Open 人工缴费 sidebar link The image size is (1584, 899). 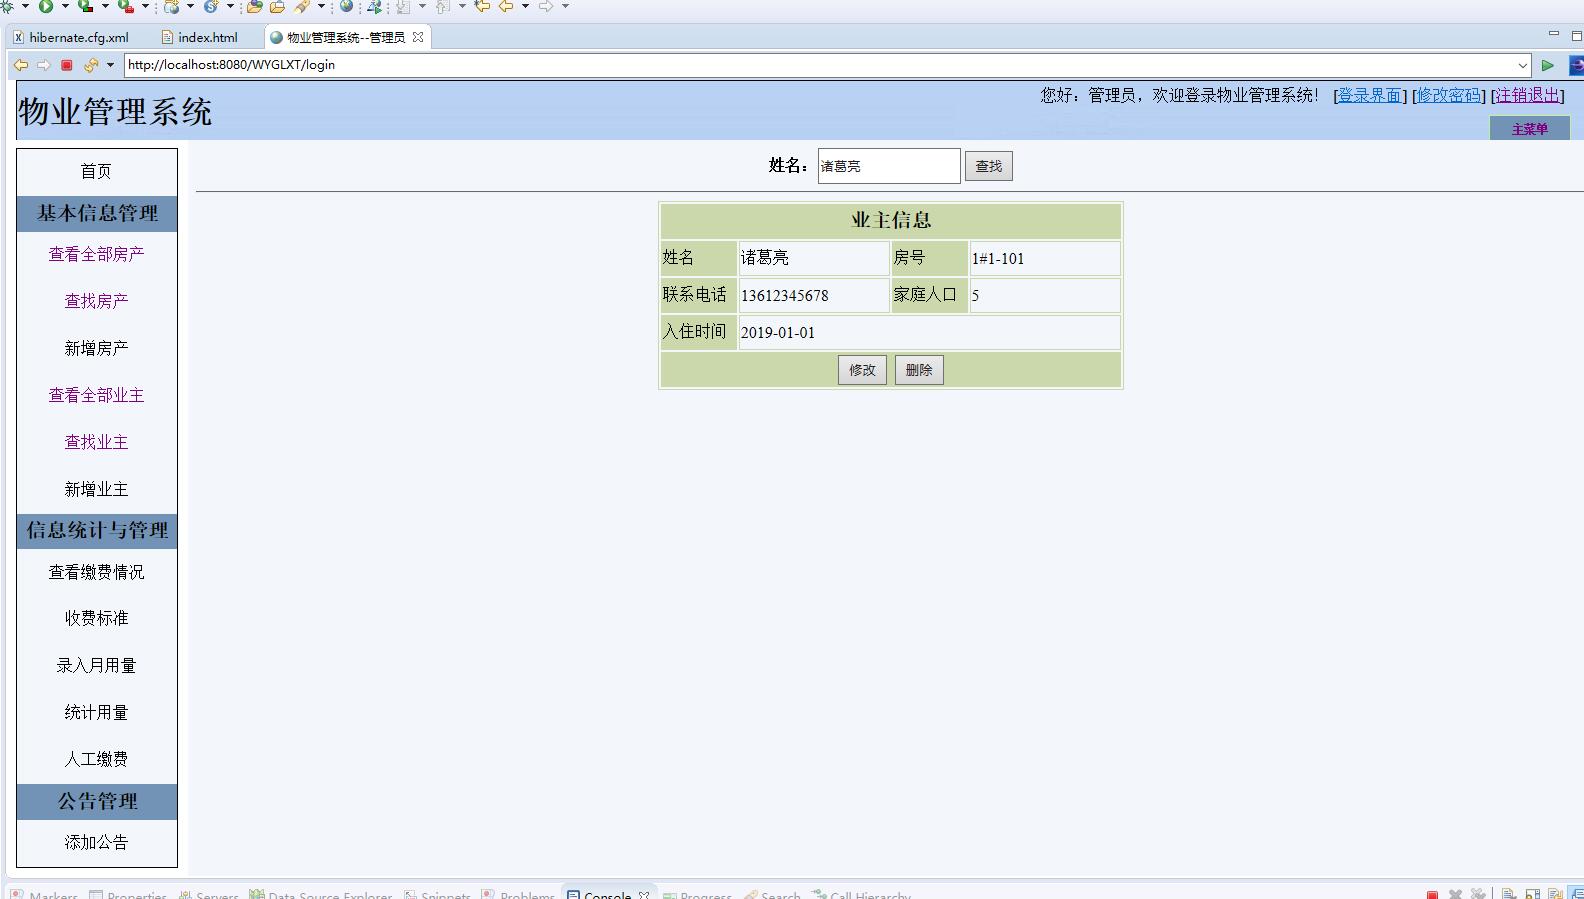96,759
